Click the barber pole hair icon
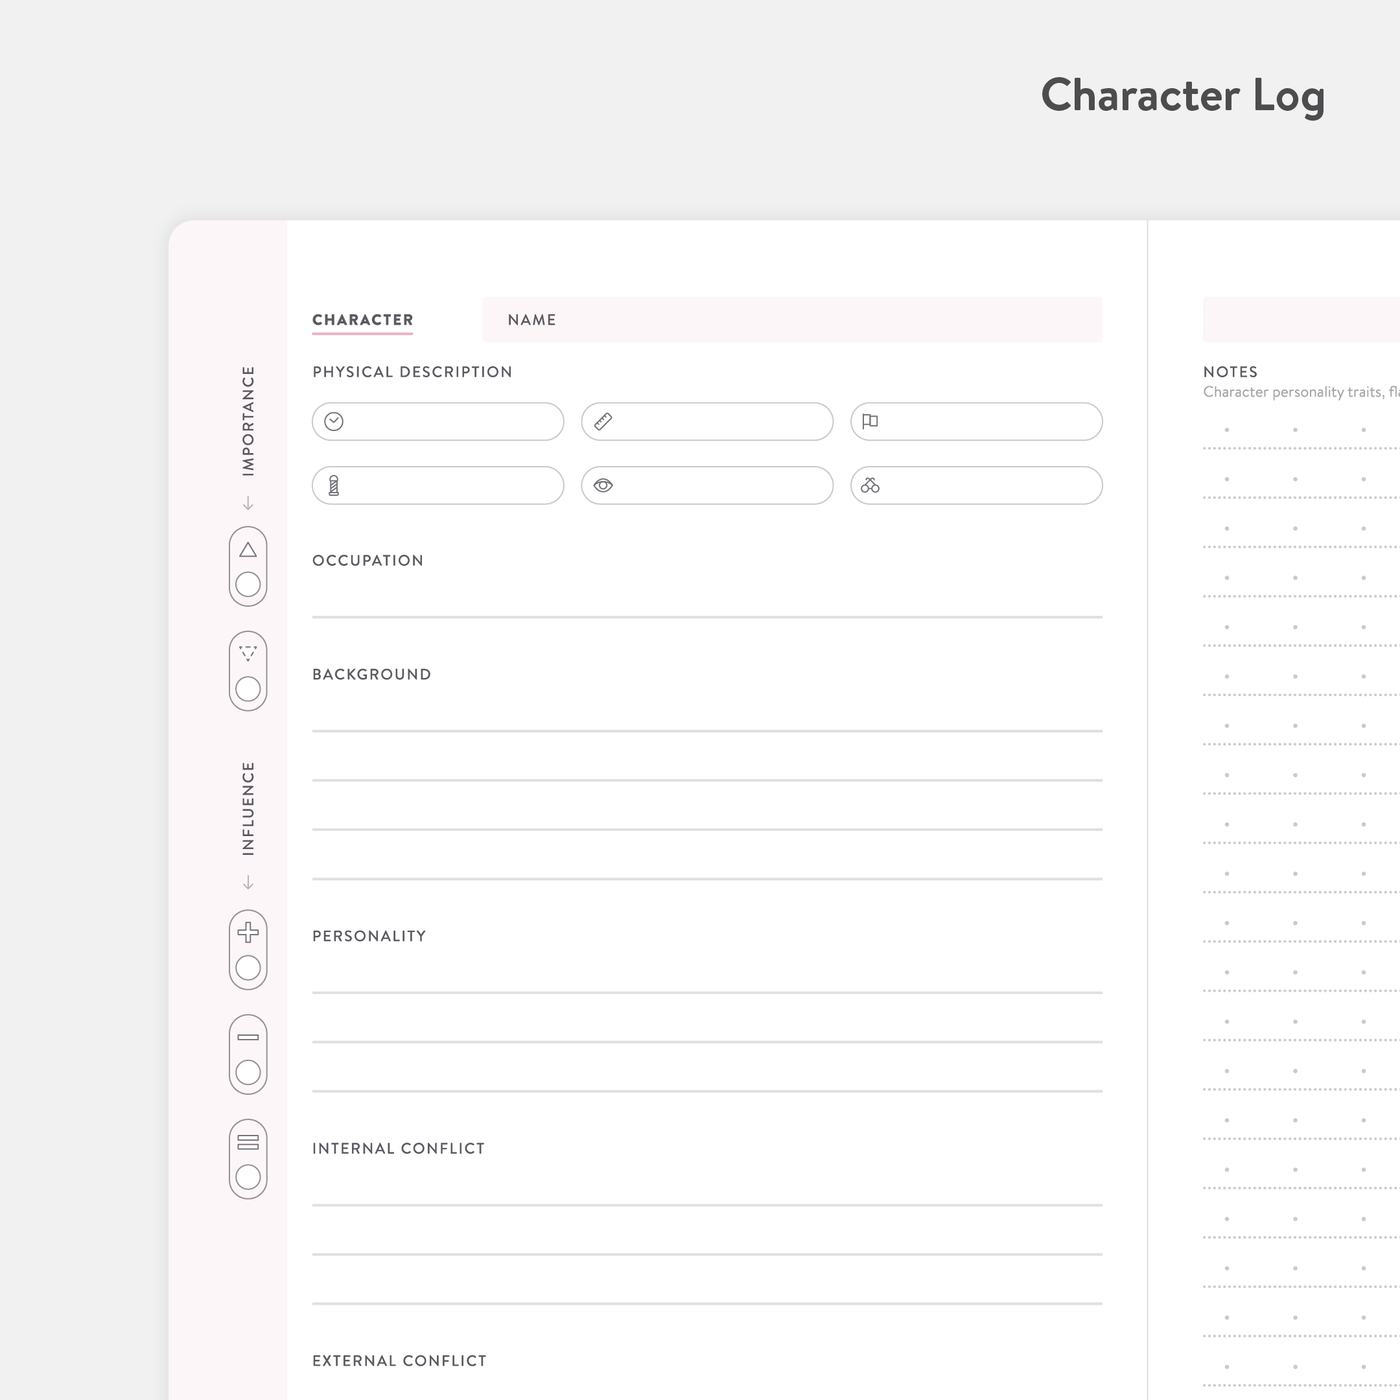This screenshot has height=1400, width=1400. pos(334,486)
